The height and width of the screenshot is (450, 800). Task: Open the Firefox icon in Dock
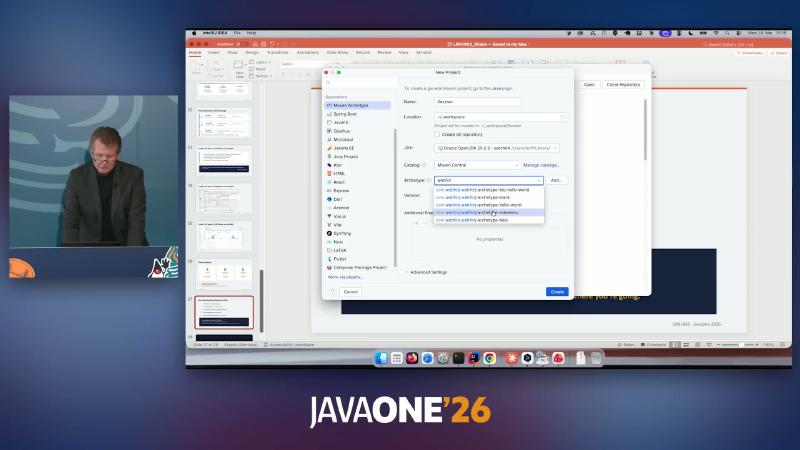pyautogui.click(x=412, y=358)
